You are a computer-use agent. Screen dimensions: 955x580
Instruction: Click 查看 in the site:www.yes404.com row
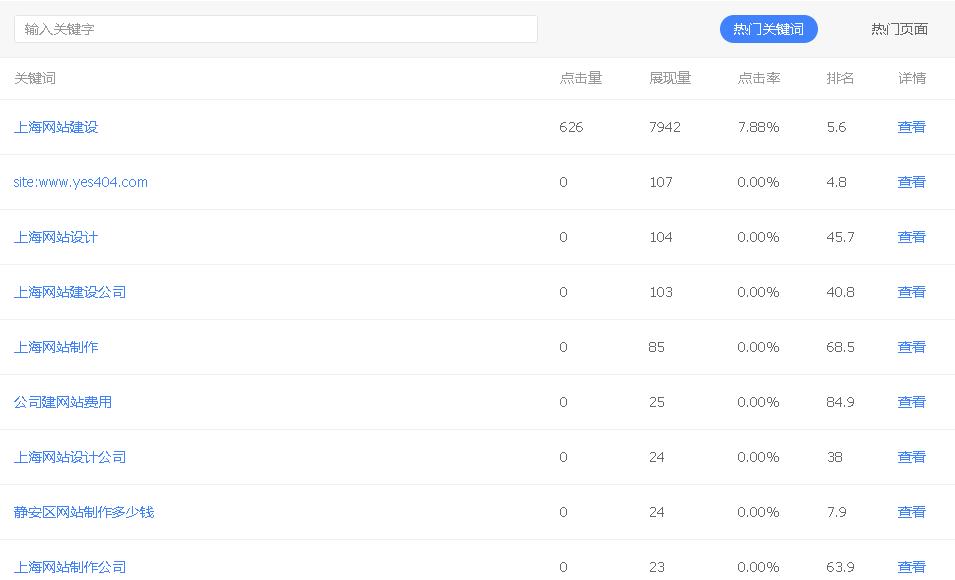911,182
